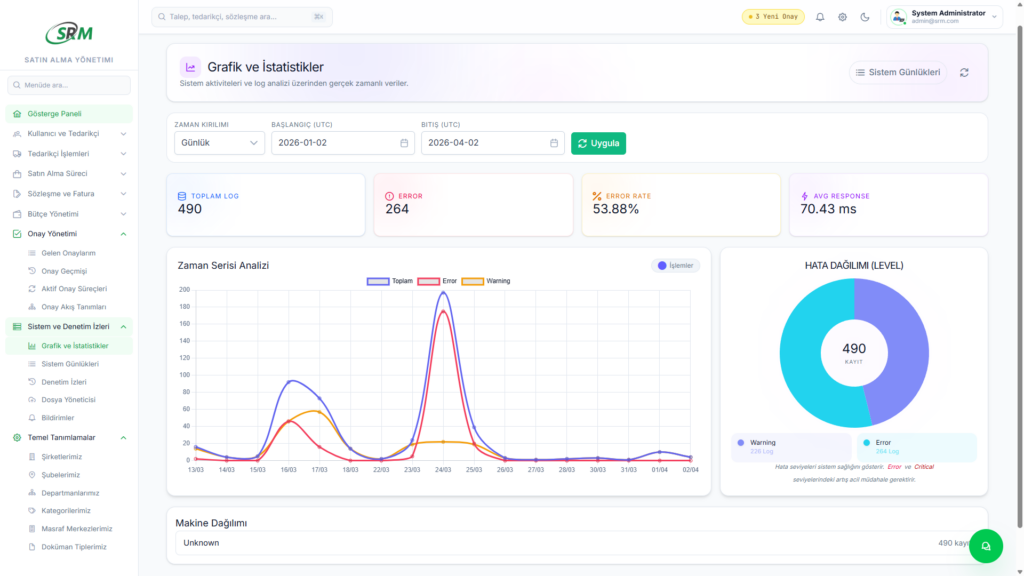This screenshot has height=576, width=1024.
Task: Expand the Bütçe Yönetimi menu
Action: pos(69,214)
